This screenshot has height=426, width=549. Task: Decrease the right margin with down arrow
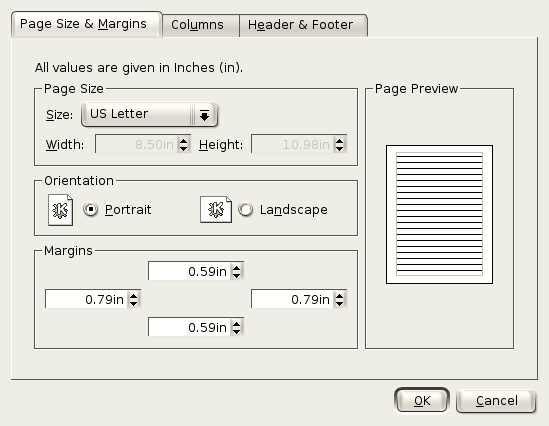[x=340, y=303]
